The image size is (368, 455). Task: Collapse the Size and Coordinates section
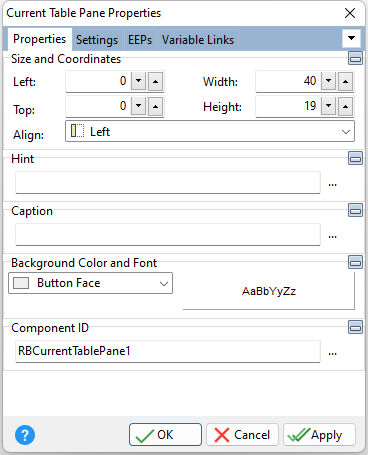click(355, 58)
